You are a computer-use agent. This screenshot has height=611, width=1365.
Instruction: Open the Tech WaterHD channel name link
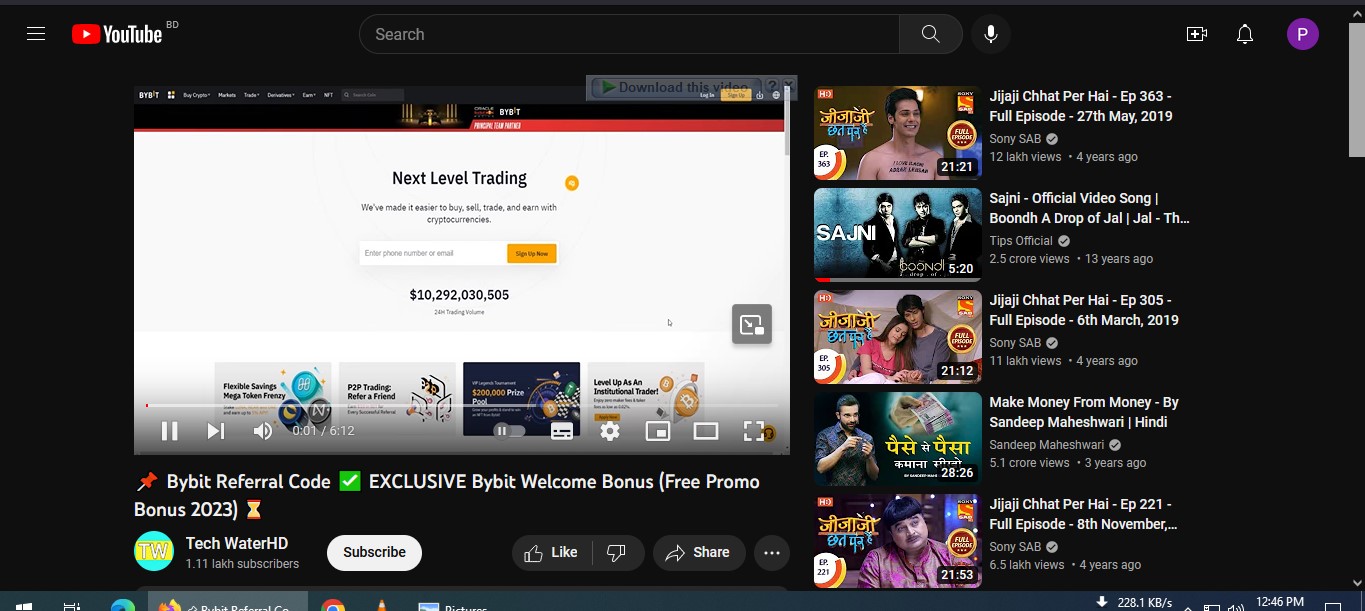coord(237,543)
